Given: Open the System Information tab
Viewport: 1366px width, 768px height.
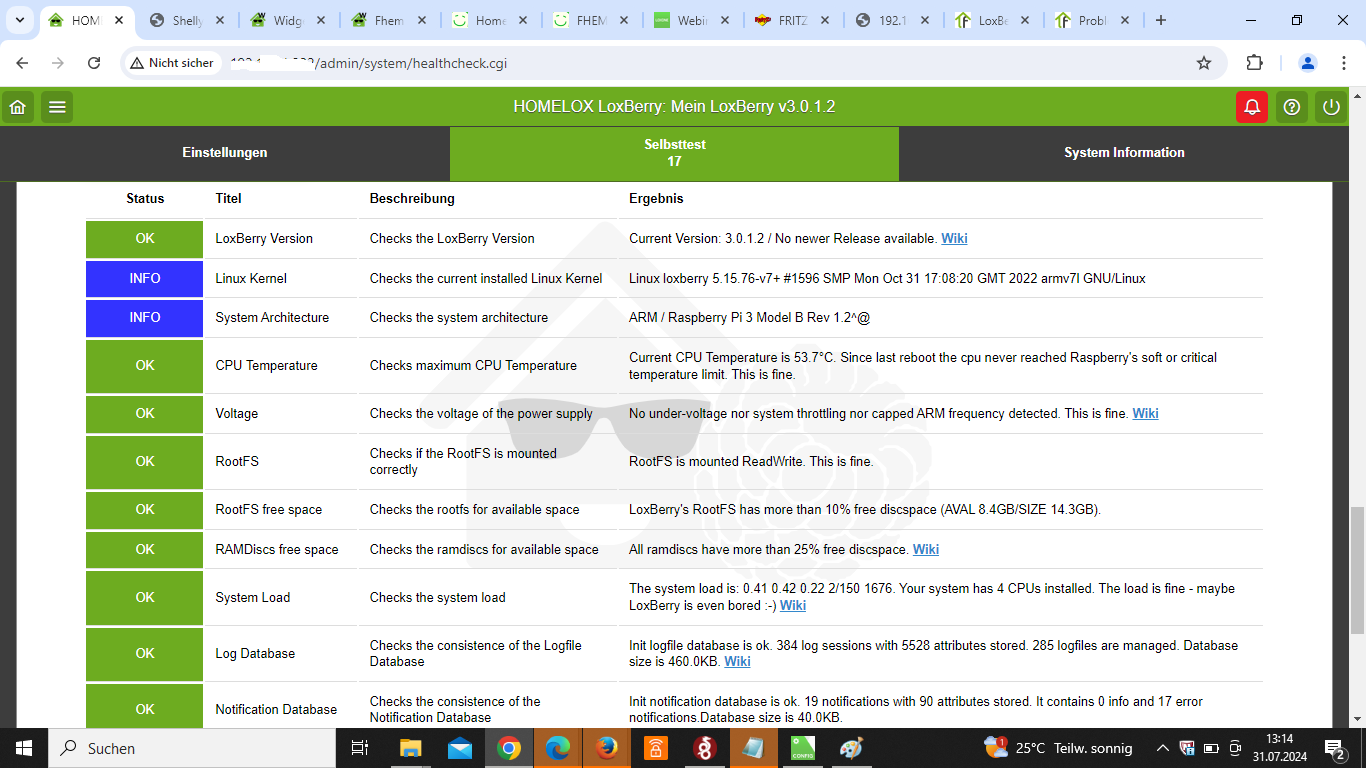Looking at the screenshot, I should (x=1124, y=153).
